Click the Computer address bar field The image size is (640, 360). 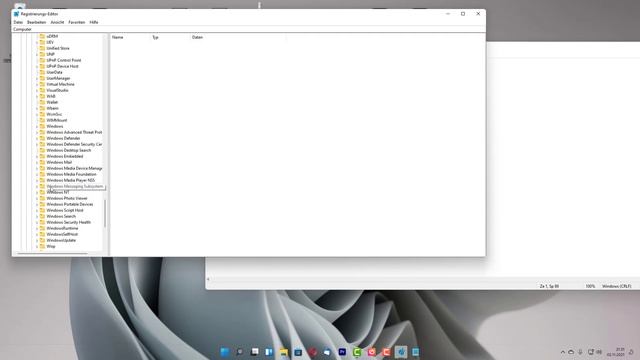[249, 29]
